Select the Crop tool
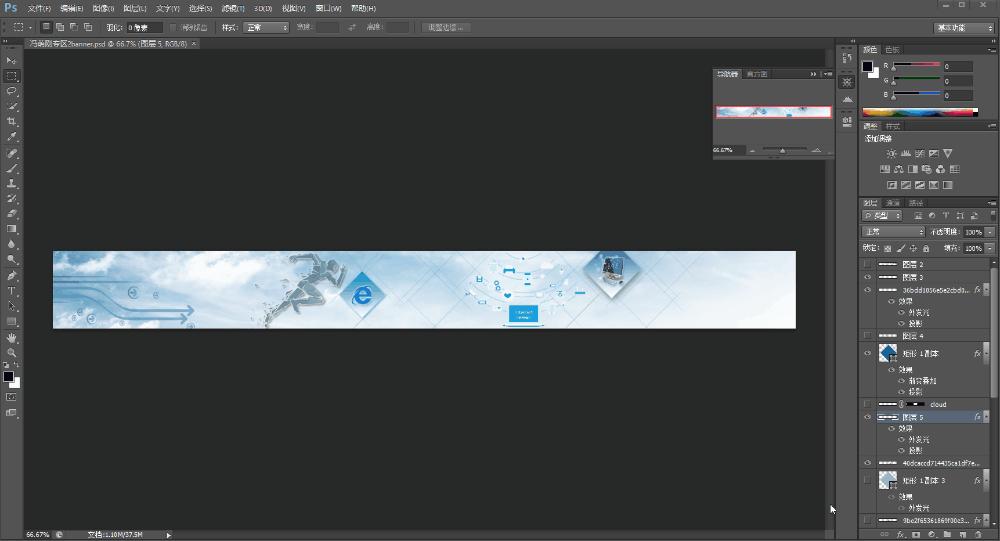1000x541 pixels. (x=11, y=122)
